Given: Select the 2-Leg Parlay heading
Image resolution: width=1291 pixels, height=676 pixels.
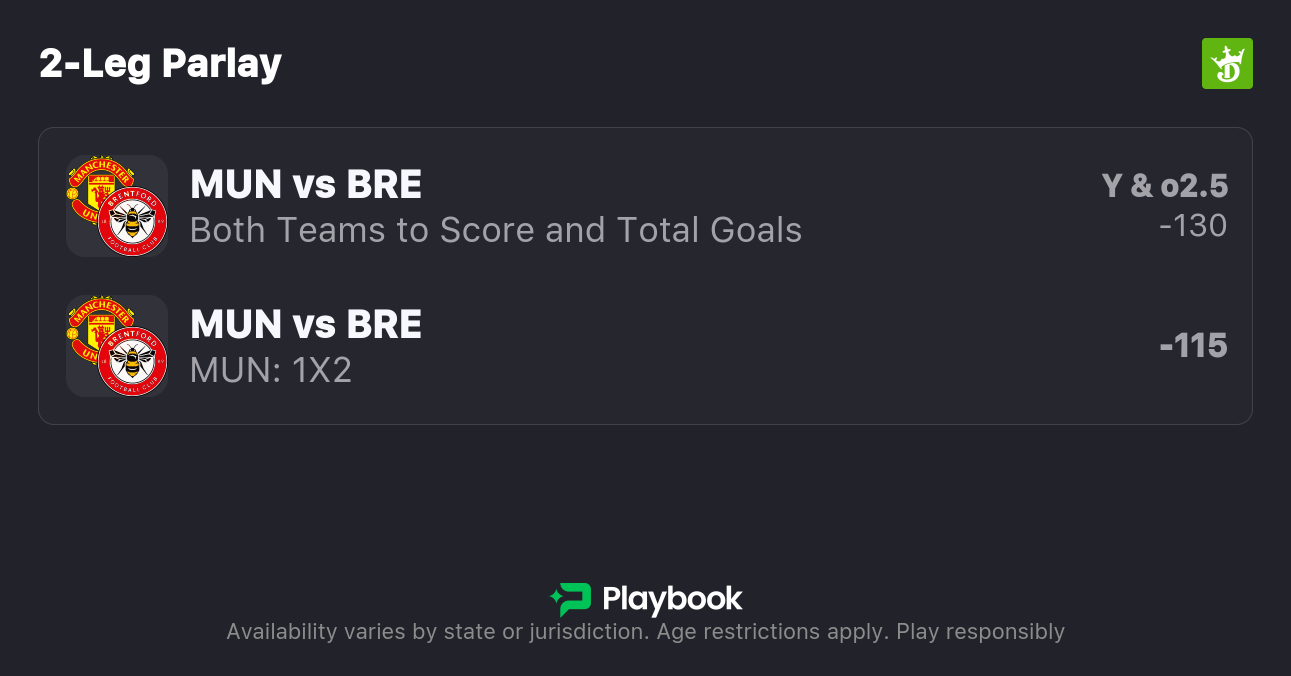Looking at the screenshot, I should tap(161, 64).
